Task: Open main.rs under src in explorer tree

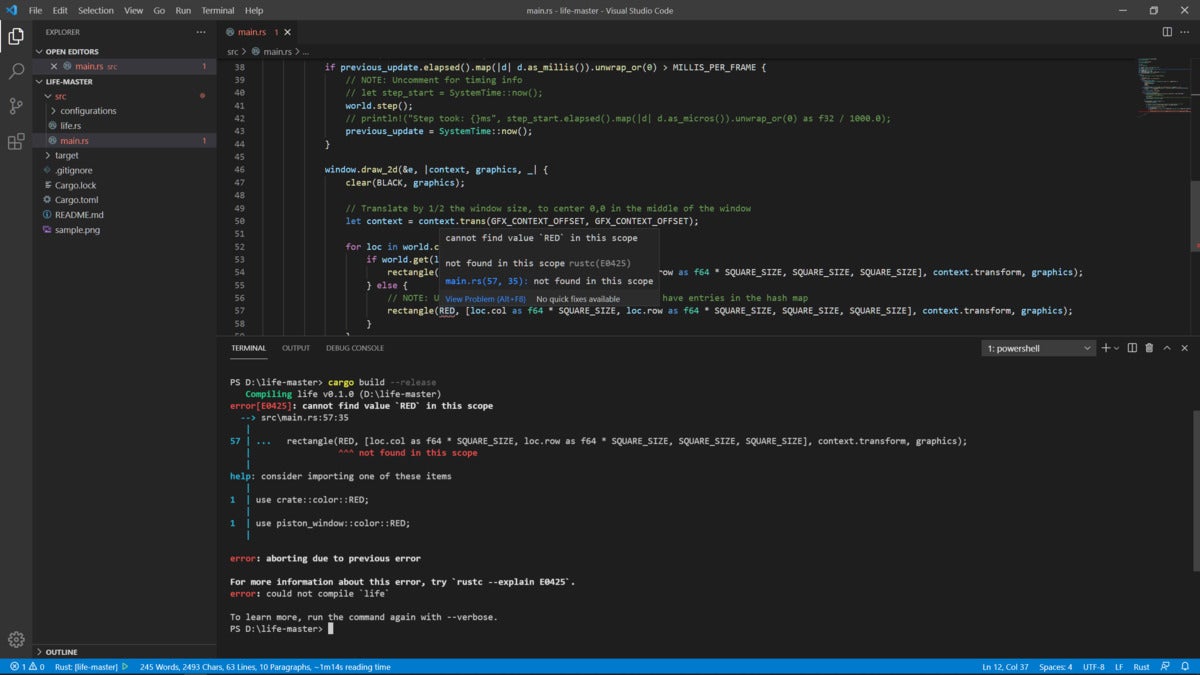Action: pos(124,140)
